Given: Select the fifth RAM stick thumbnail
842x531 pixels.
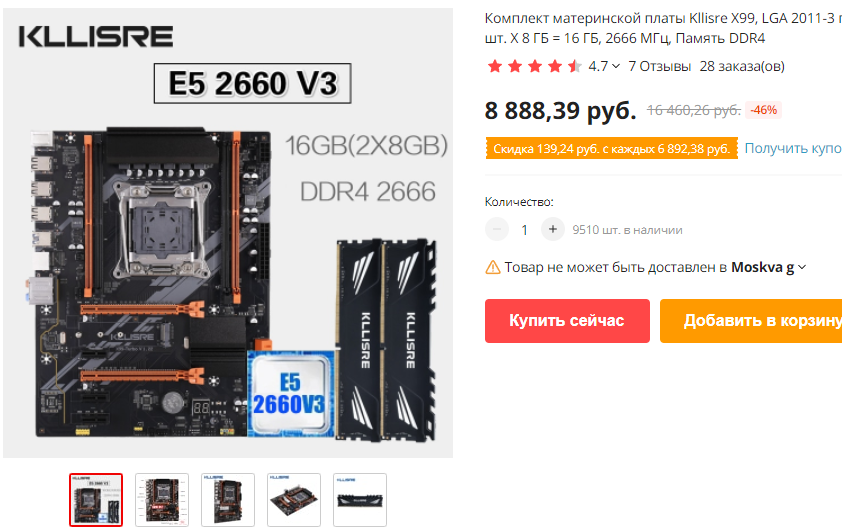Looking at the screenshot, I should point(360,500).
